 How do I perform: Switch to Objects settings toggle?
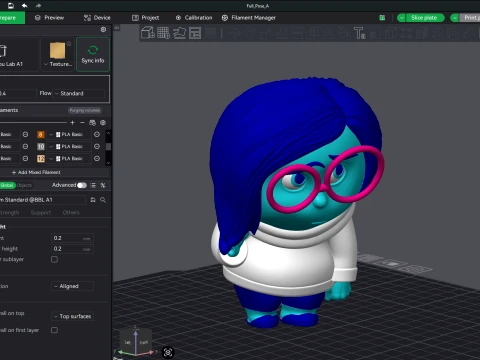click(24, 185)
